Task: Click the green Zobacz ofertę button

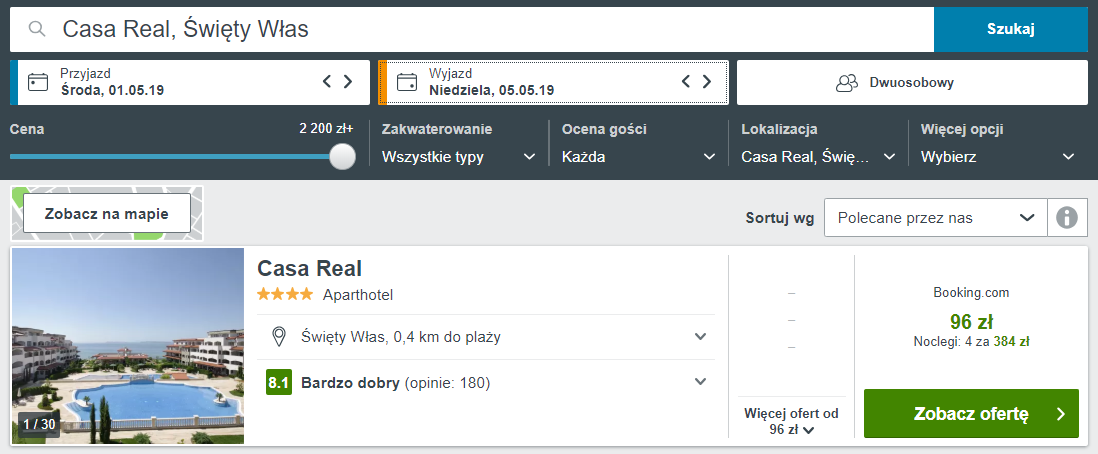Action: [971, 413]
